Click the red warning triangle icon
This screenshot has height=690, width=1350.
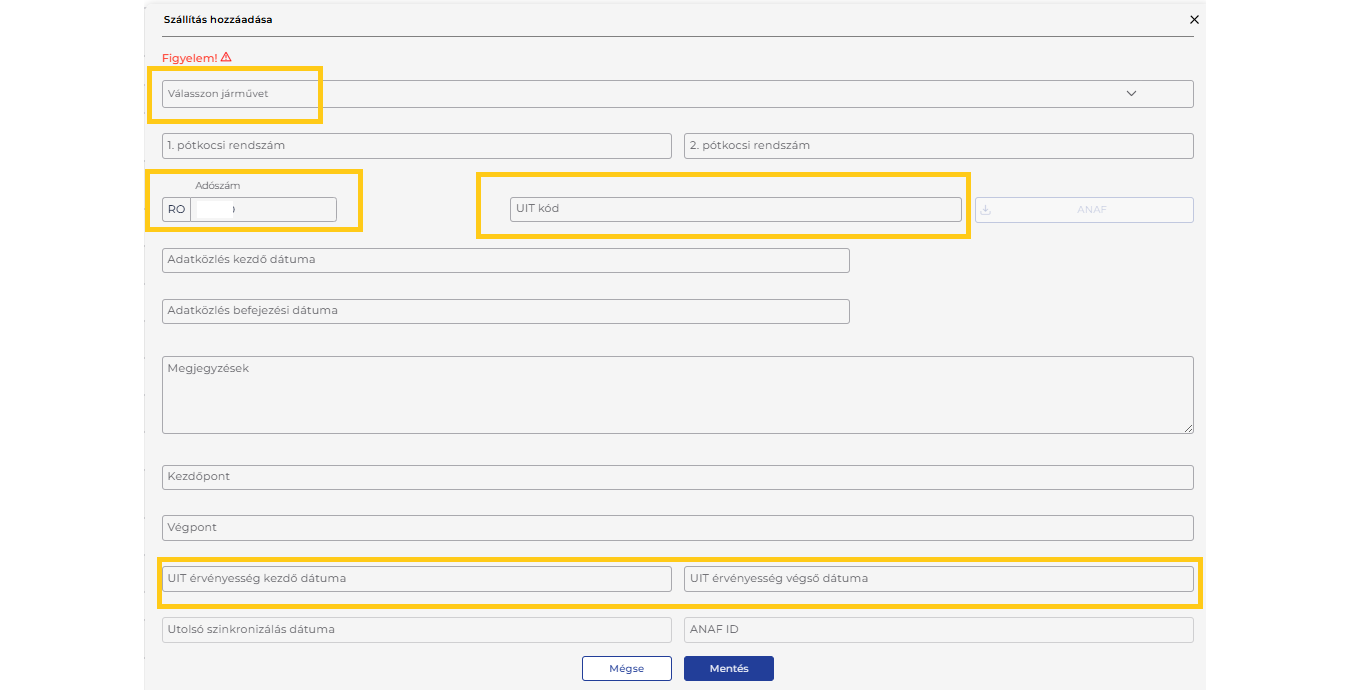coord(226,57)
